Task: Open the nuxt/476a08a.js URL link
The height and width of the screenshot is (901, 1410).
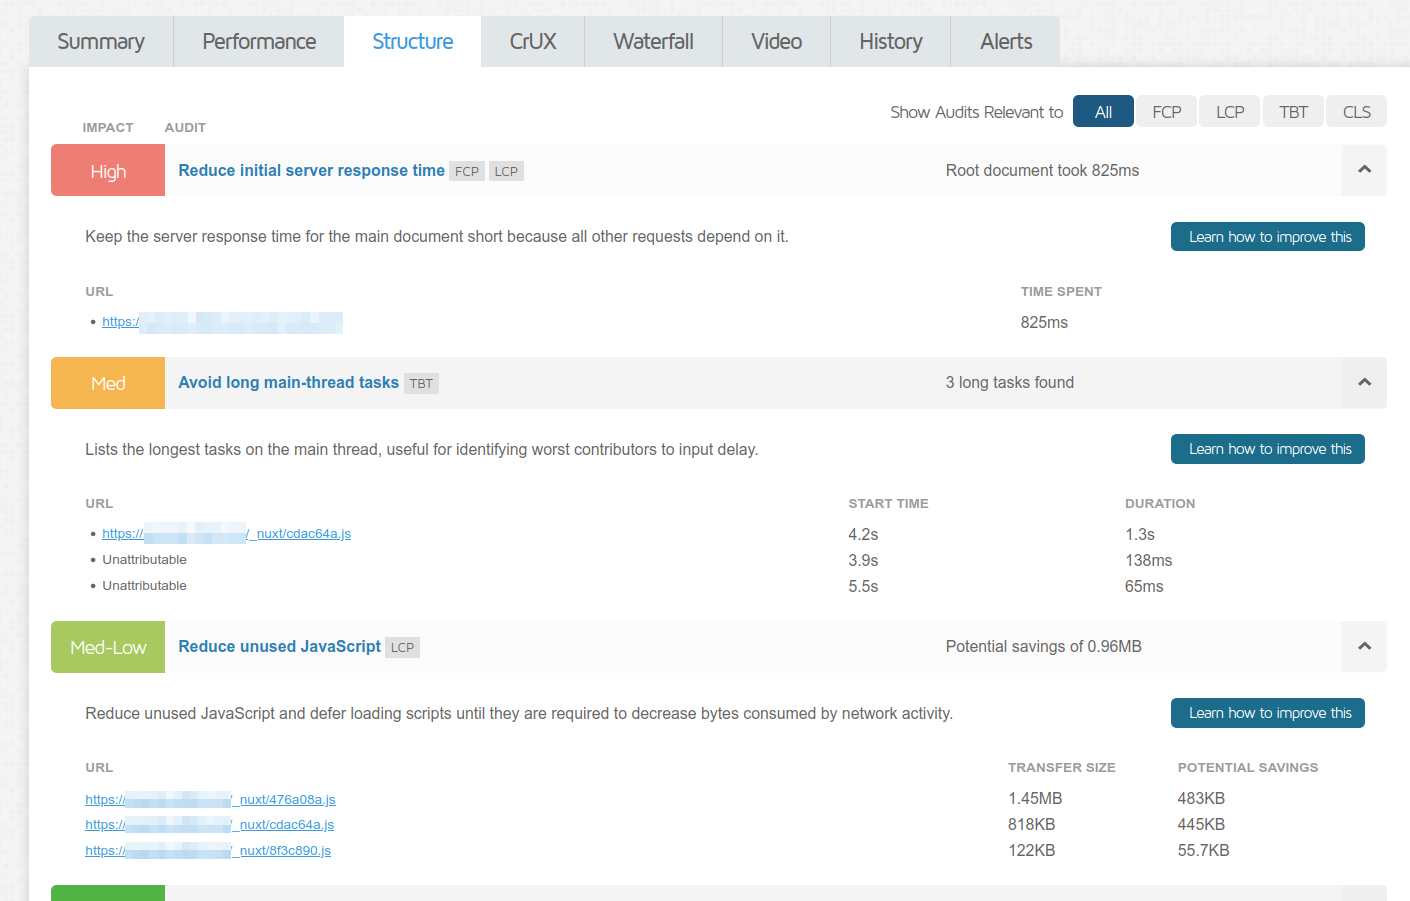Action: pos(210,800)
